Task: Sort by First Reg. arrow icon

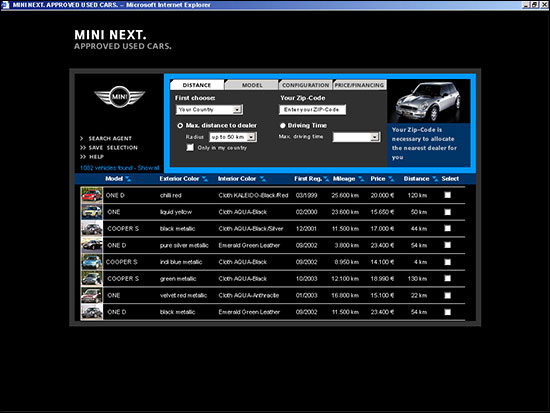Action: pyautogui.click(x=326, y=179)
